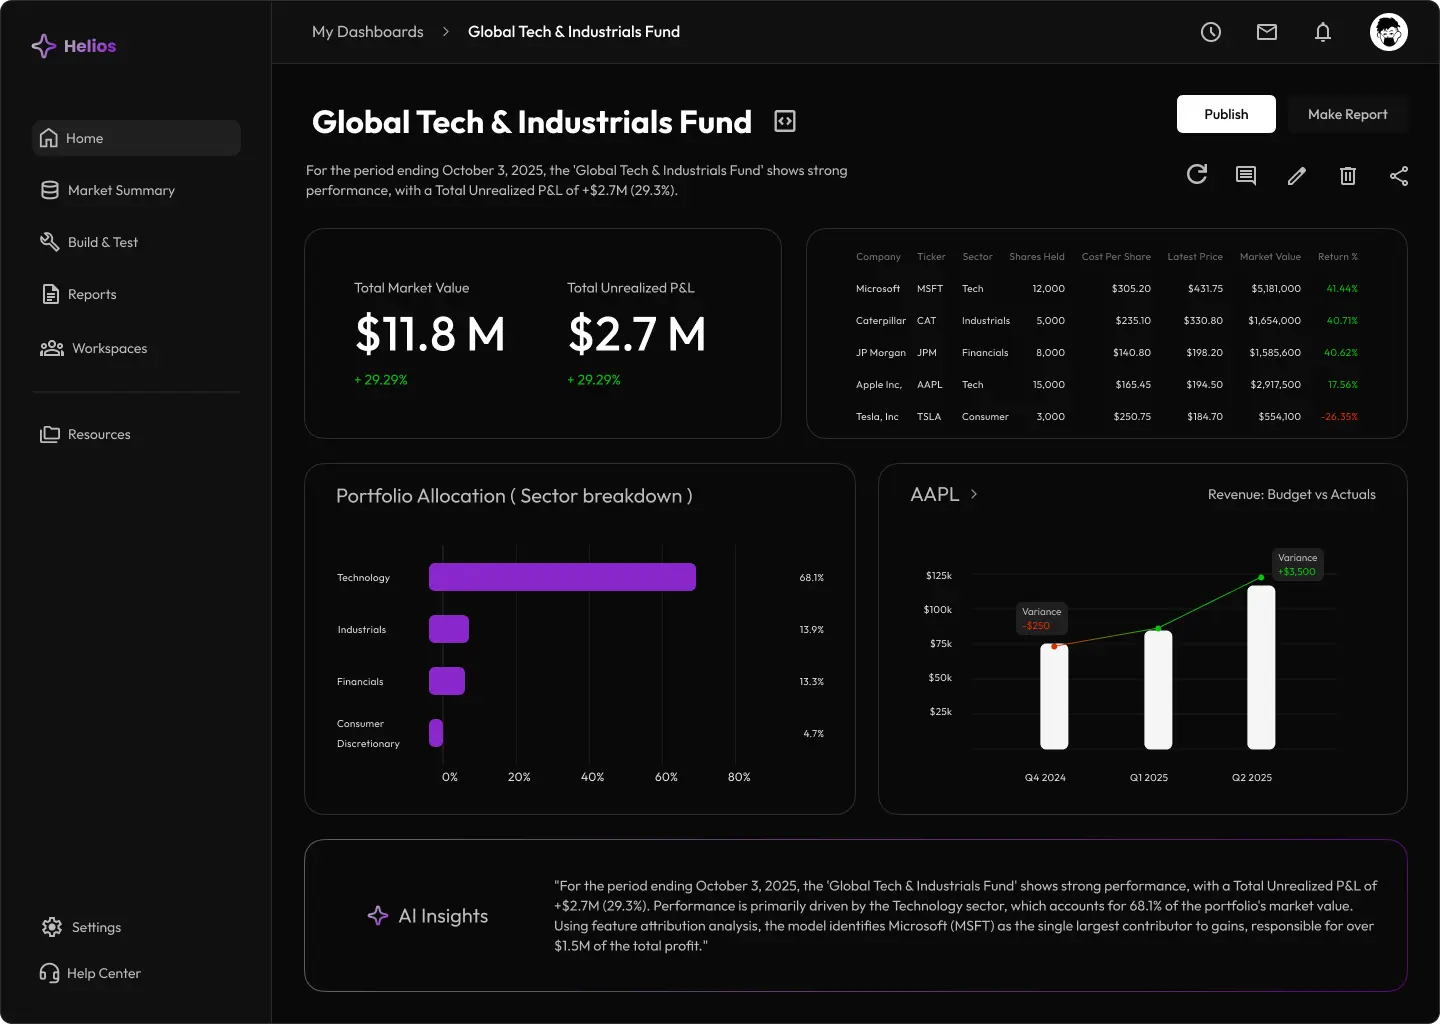The height and width of the screenshot is (1024, 1440).
Task: Click the Consumer Discretionary allocation bar
Action: (x=436, y=733)
